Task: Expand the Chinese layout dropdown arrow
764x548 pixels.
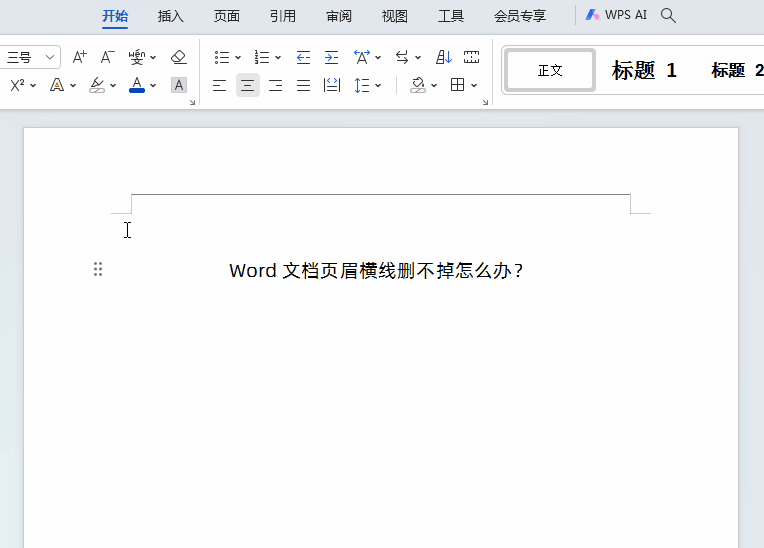Action: 378,57
